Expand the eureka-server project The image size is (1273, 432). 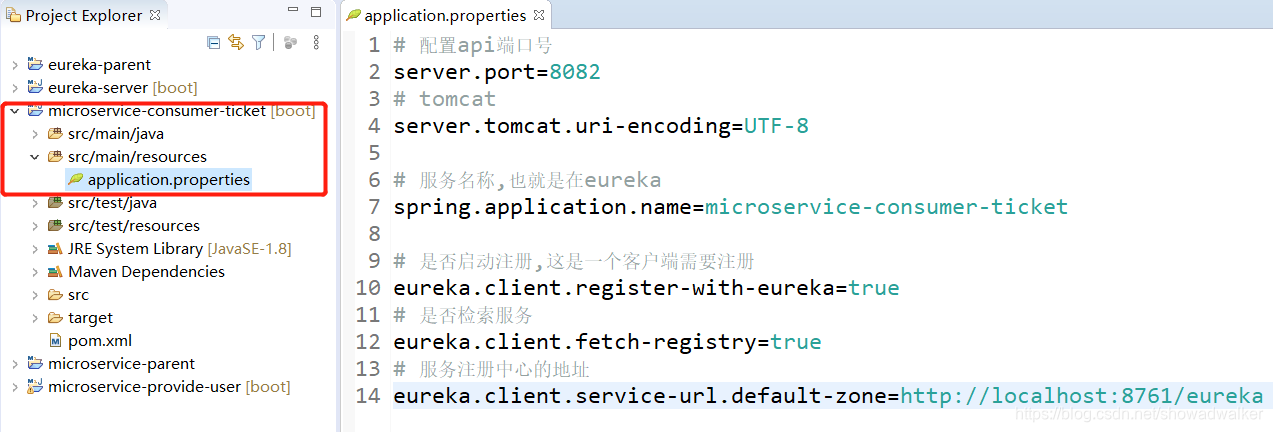(x=14, y=88)
